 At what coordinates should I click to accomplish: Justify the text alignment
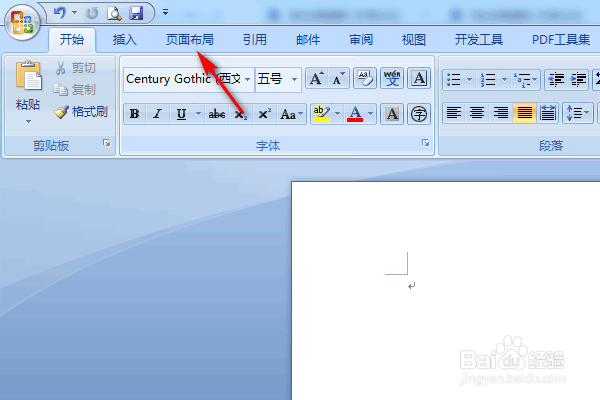(524, 113)
